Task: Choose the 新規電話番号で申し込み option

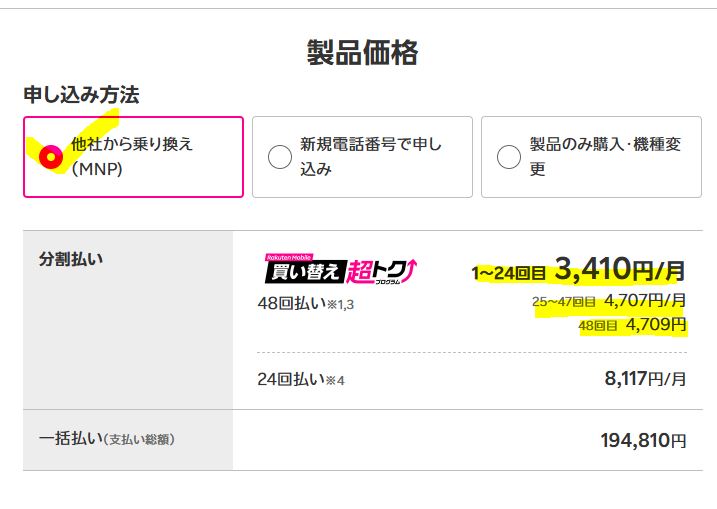Action: tap(280, 157)
